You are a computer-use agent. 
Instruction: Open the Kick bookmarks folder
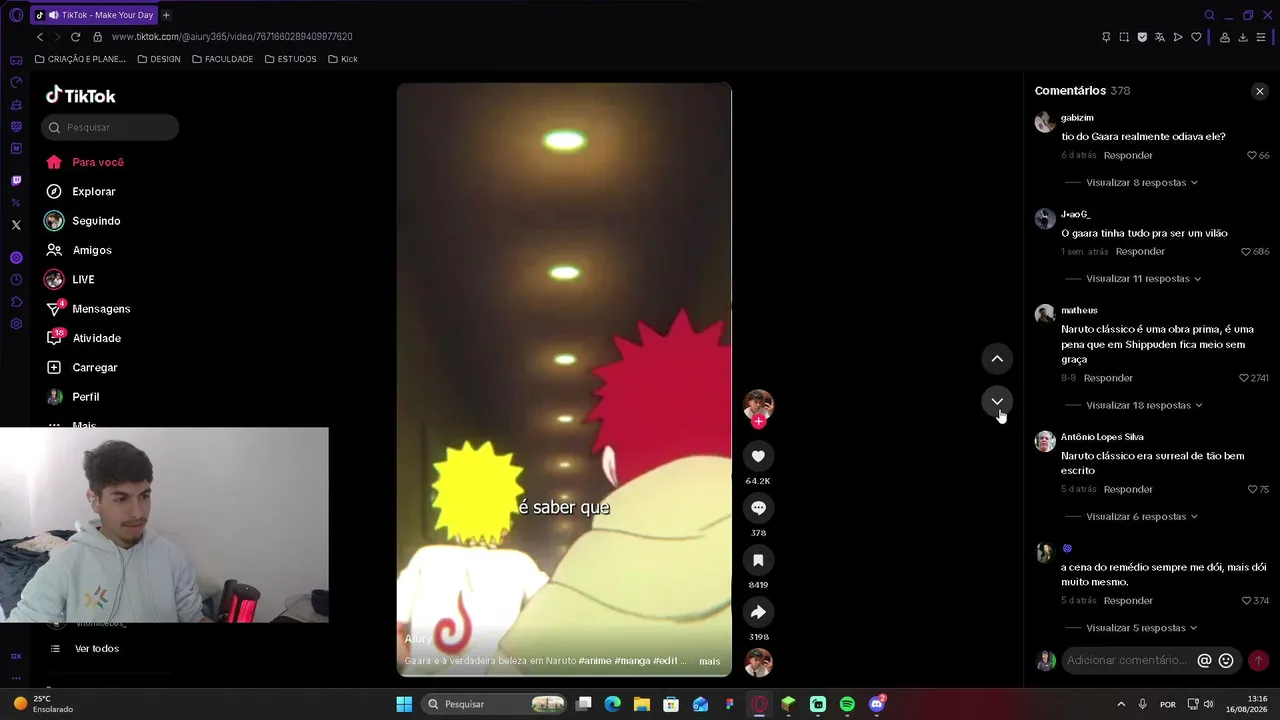point(343,59)
